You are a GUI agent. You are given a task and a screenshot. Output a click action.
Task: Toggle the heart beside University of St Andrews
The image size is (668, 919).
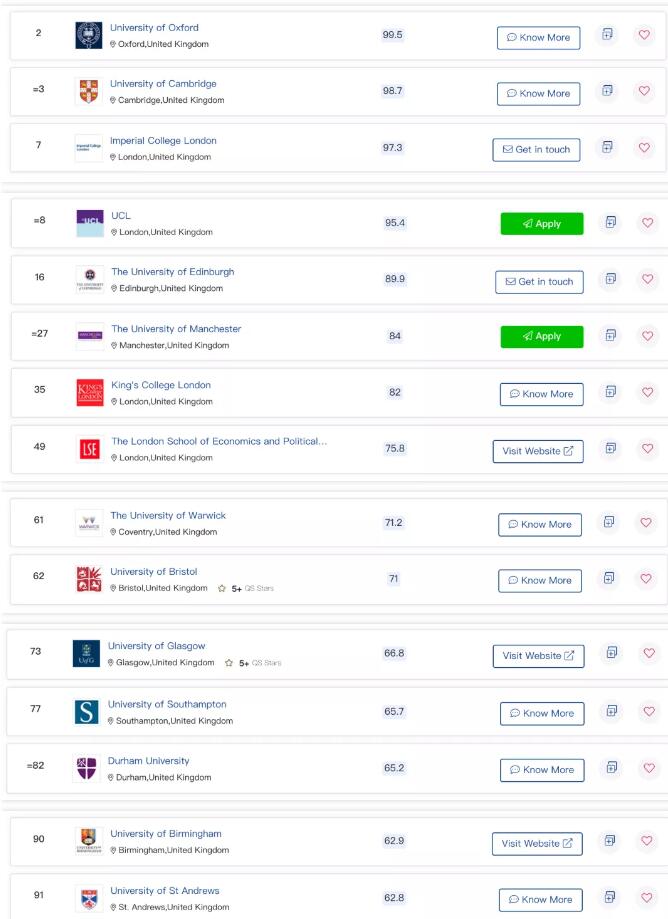coord(646,895)
